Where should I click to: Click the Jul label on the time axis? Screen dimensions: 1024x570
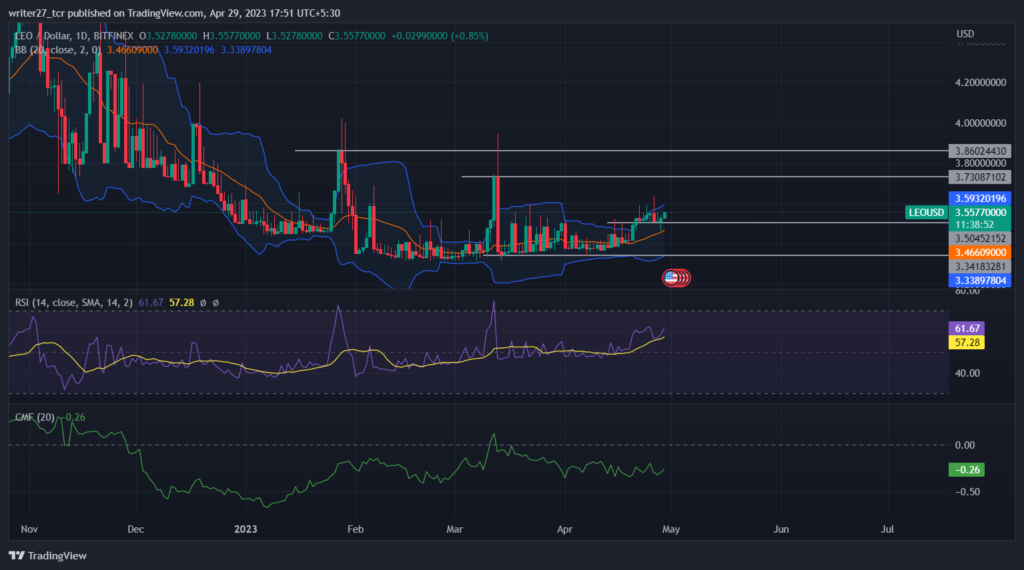point(888,530)
